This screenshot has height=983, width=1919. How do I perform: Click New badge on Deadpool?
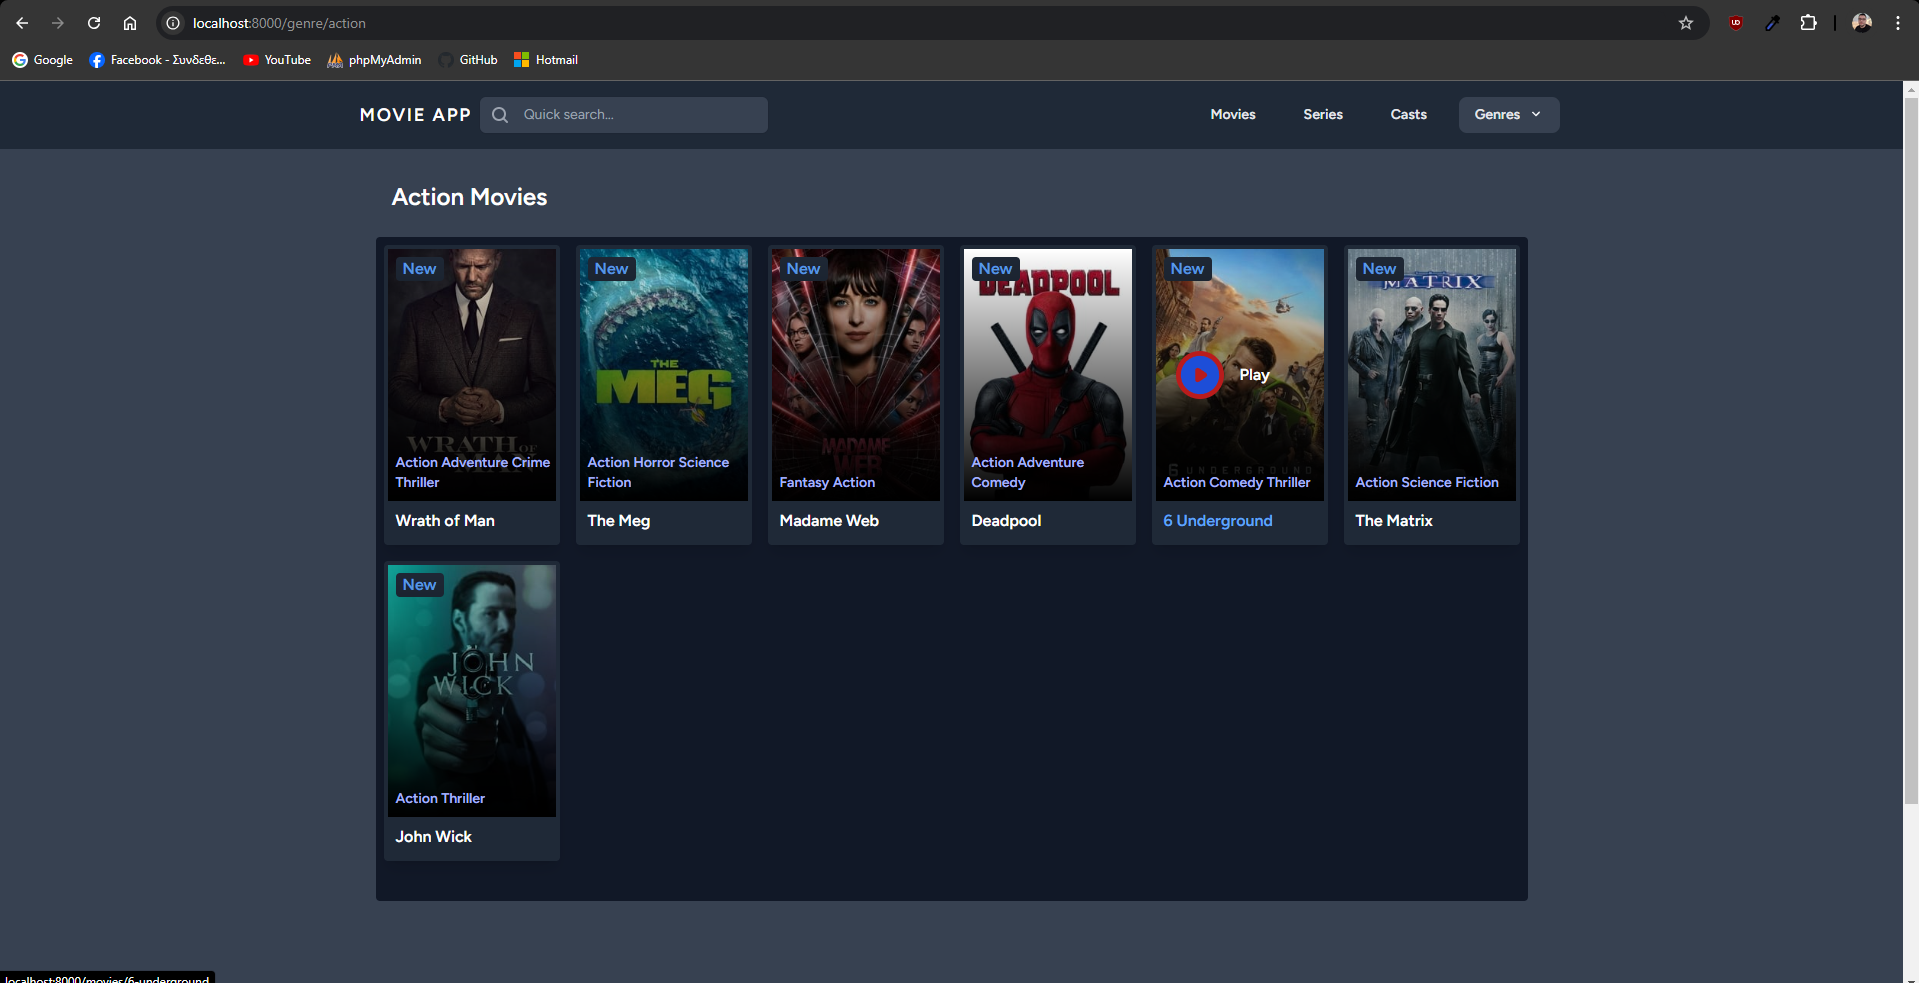pyautogui.click(x=995, y=269)
